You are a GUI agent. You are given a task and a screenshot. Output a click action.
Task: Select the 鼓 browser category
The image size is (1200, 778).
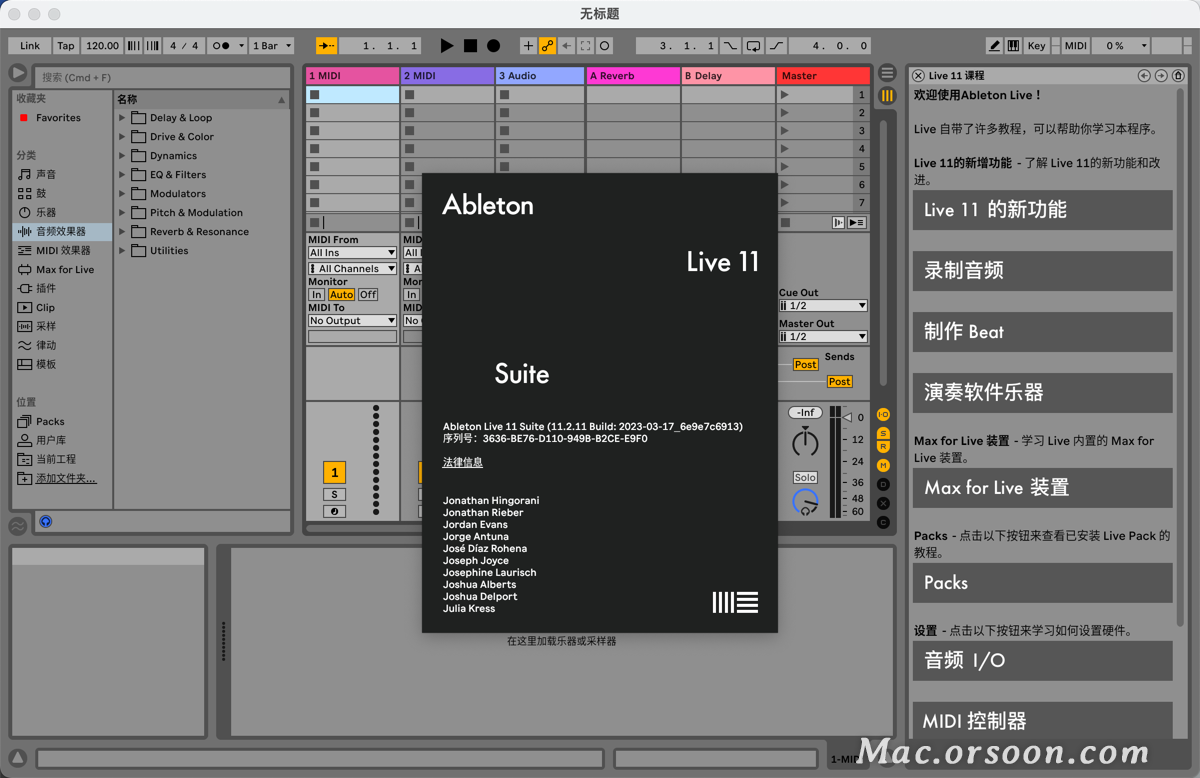click(x=41, y=193)
